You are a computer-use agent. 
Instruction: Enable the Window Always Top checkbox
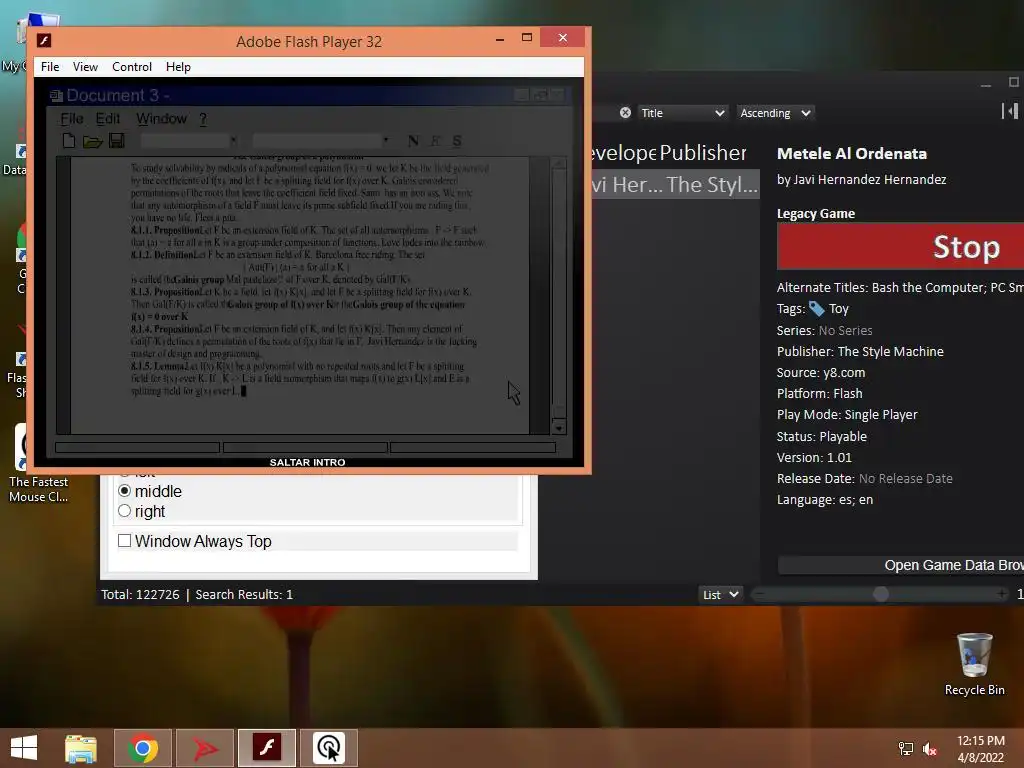click(125, 541)
